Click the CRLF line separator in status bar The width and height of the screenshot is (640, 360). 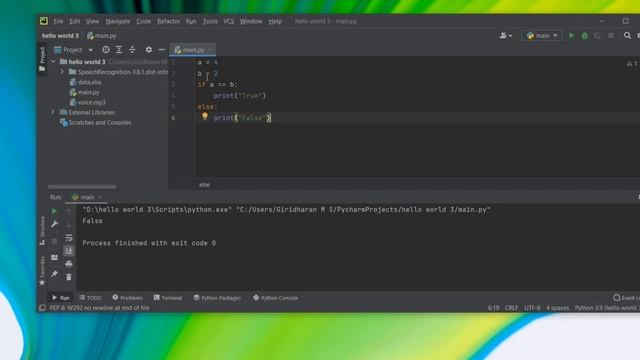pyautogui.click(x=511, y=308)
